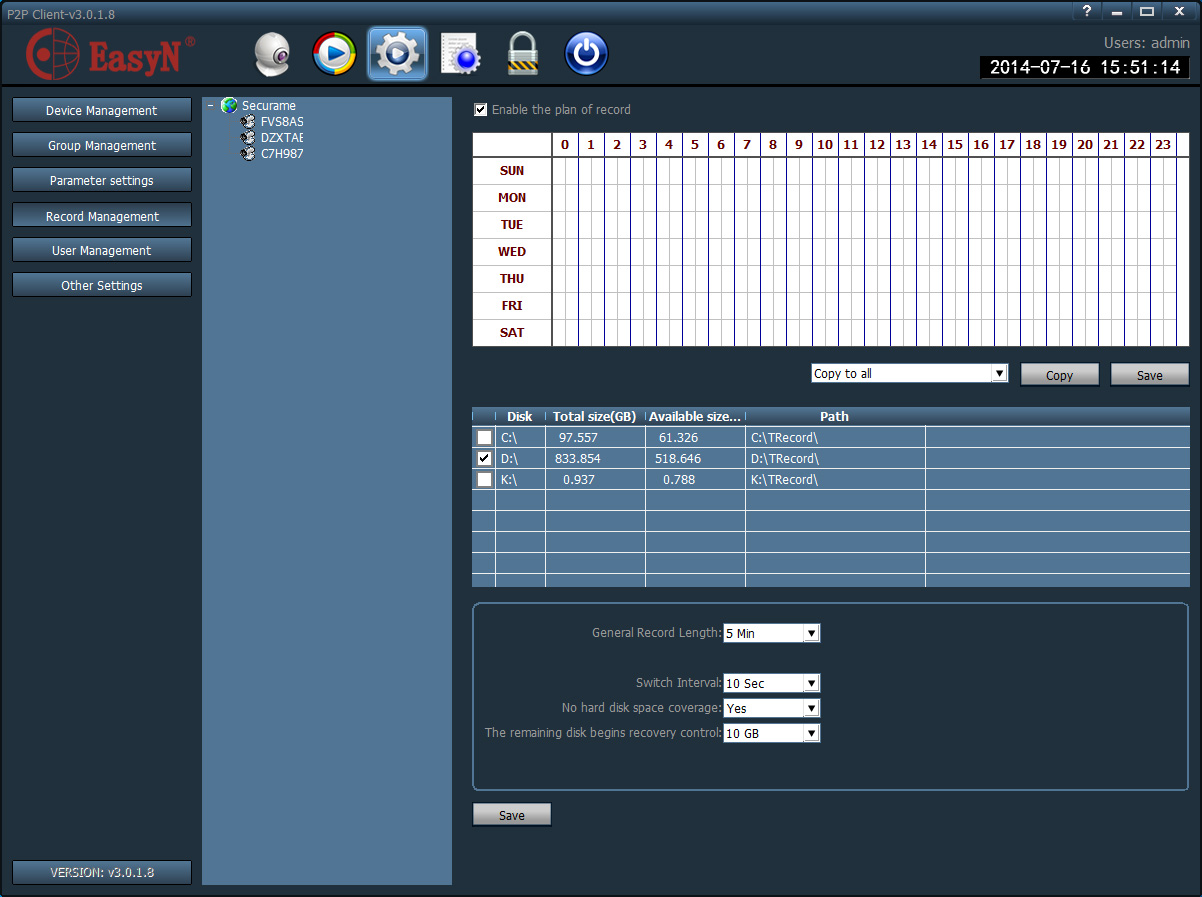
Task: Click the blue power icon
Action: (x=586, y=54)
